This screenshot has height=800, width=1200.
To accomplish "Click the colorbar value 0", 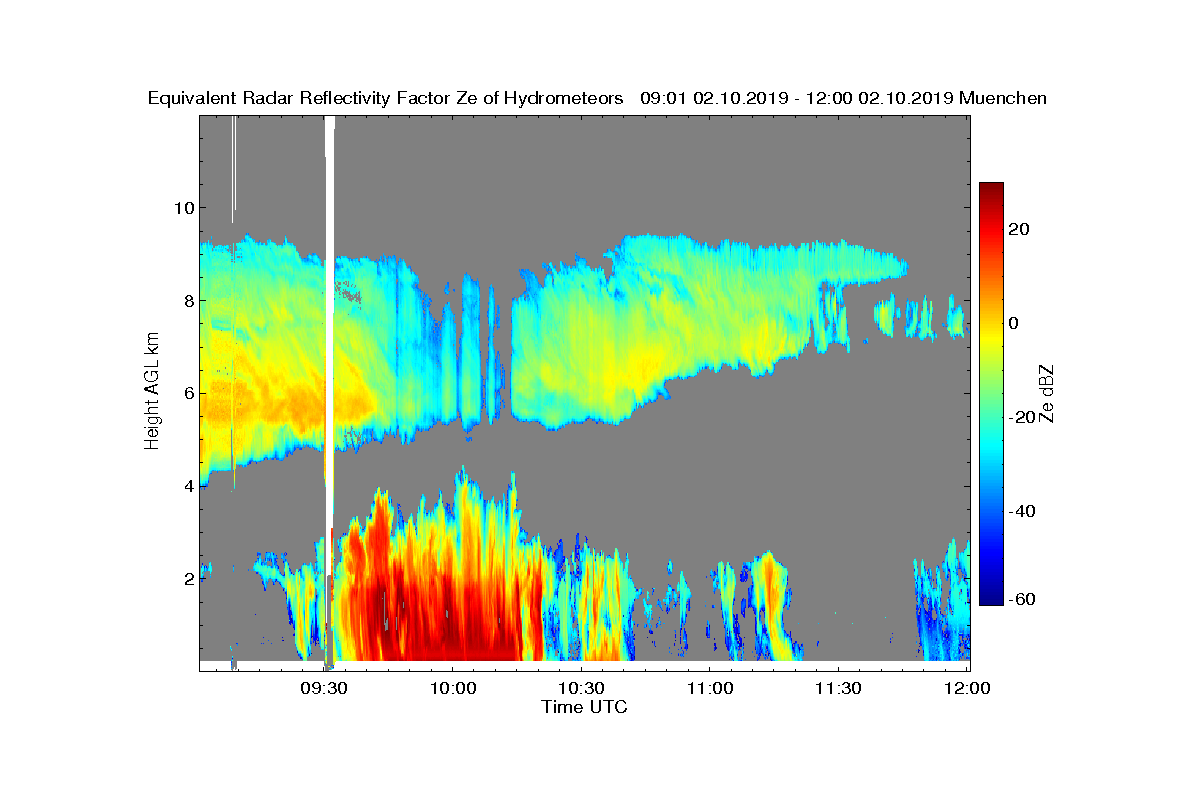I will (1014, 323).
